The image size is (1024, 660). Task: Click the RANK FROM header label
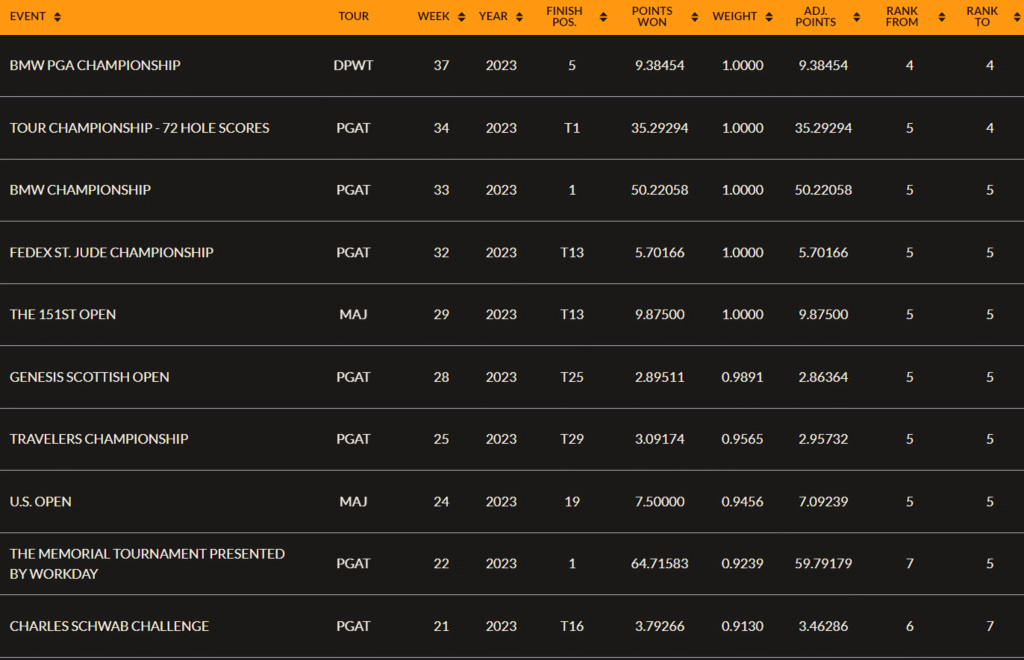[x=902, y=16]
